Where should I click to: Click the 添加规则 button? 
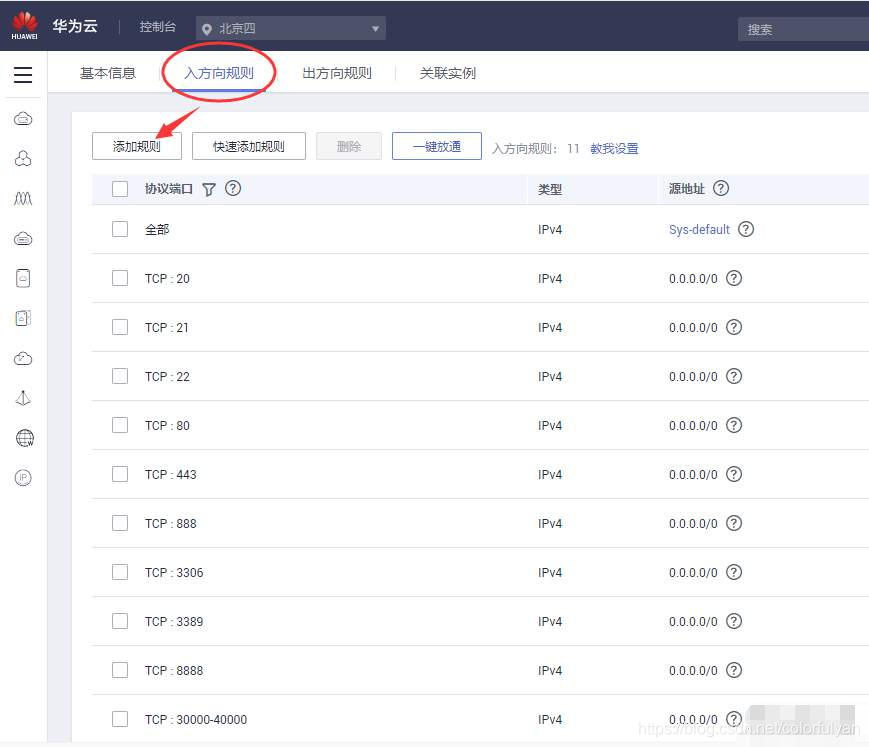click(x=137, y=146)
